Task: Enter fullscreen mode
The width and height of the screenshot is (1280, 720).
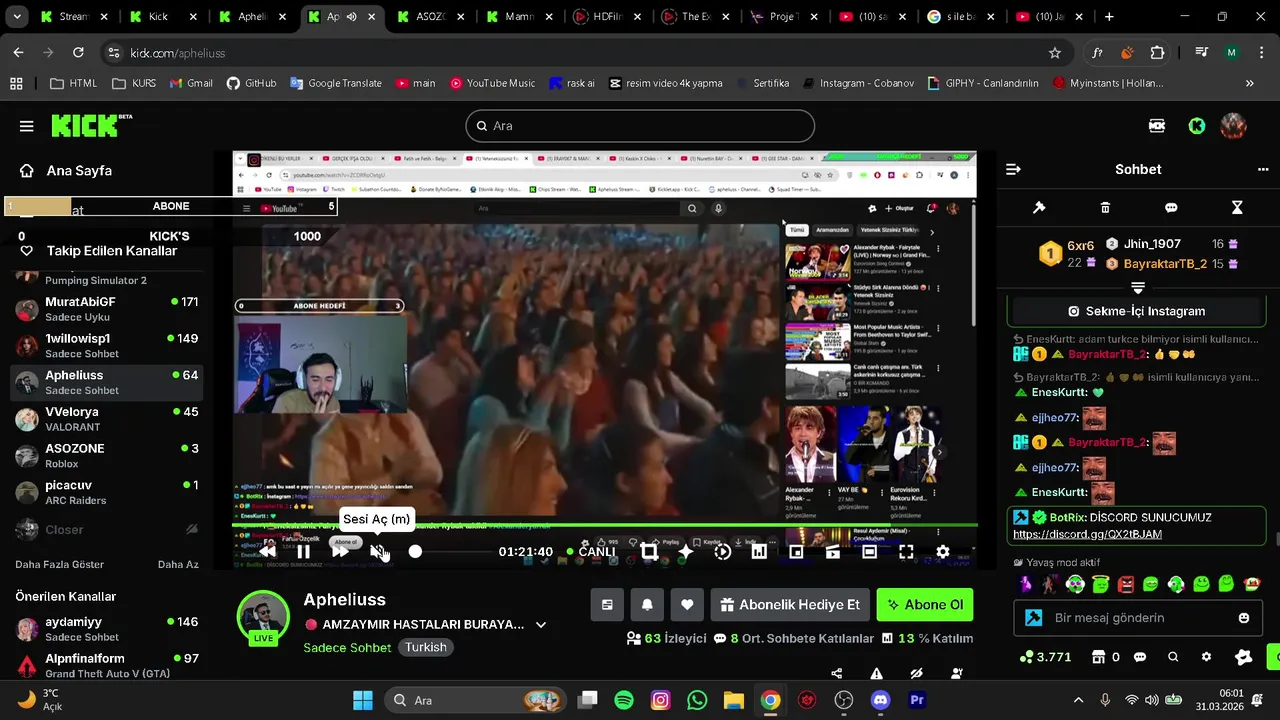Action: (x=906, y=551)
